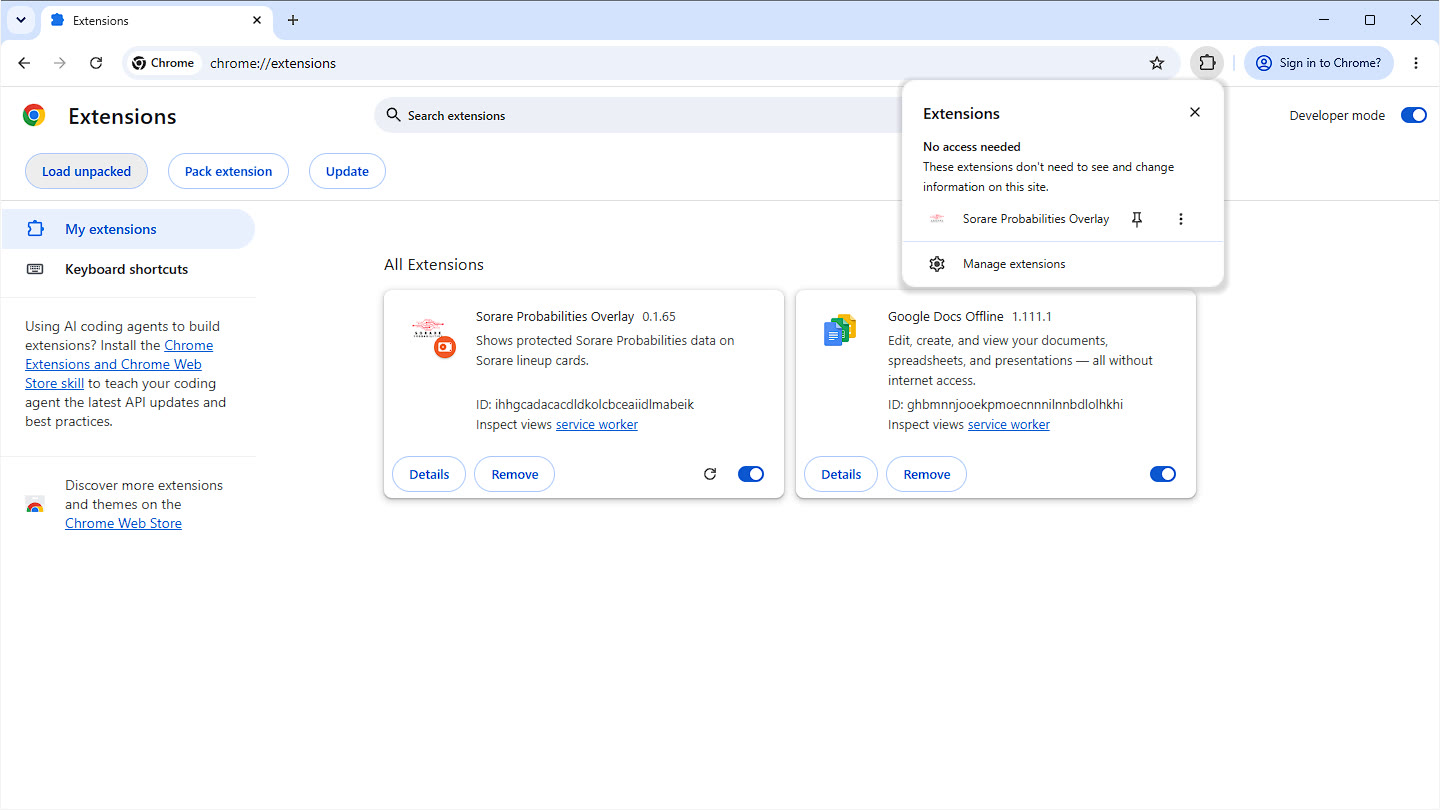Reload Sorare Probabilities Overlay extension
This screenshot has height=810, width=1440.
coord(710,474)
